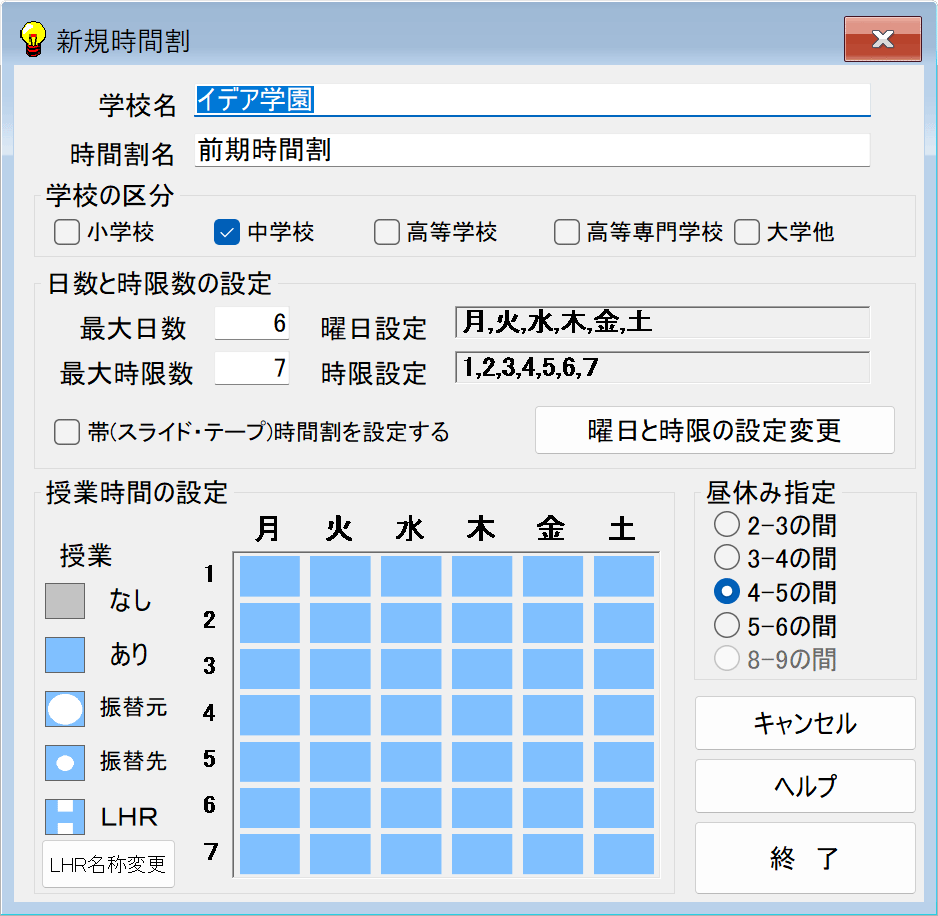Click the 最大時限数 value field
938x916 pixels.
pos(252,369)
